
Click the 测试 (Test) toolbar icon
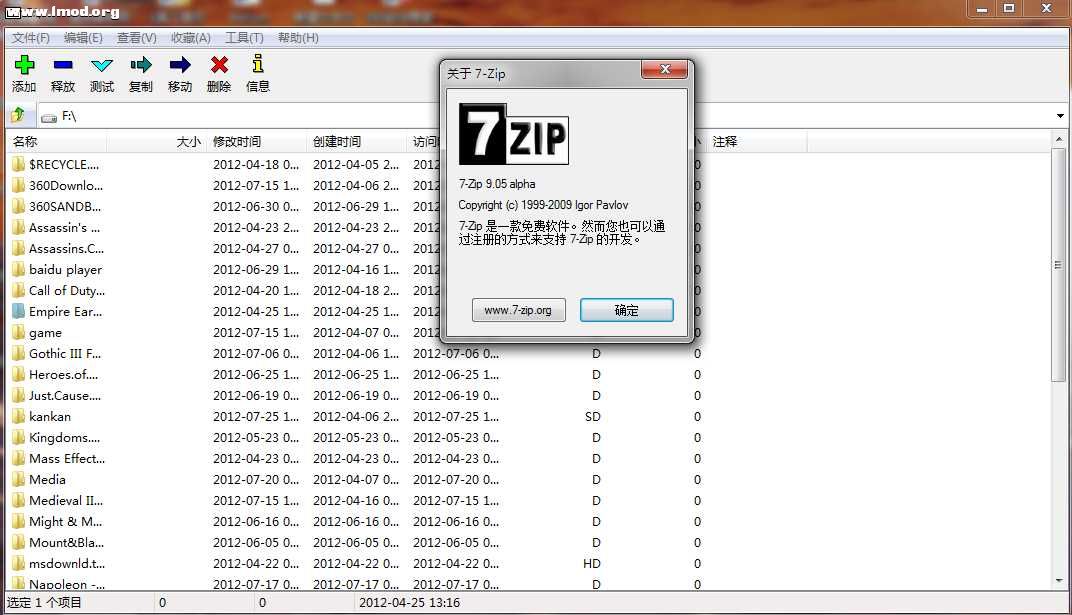[102, 66]
